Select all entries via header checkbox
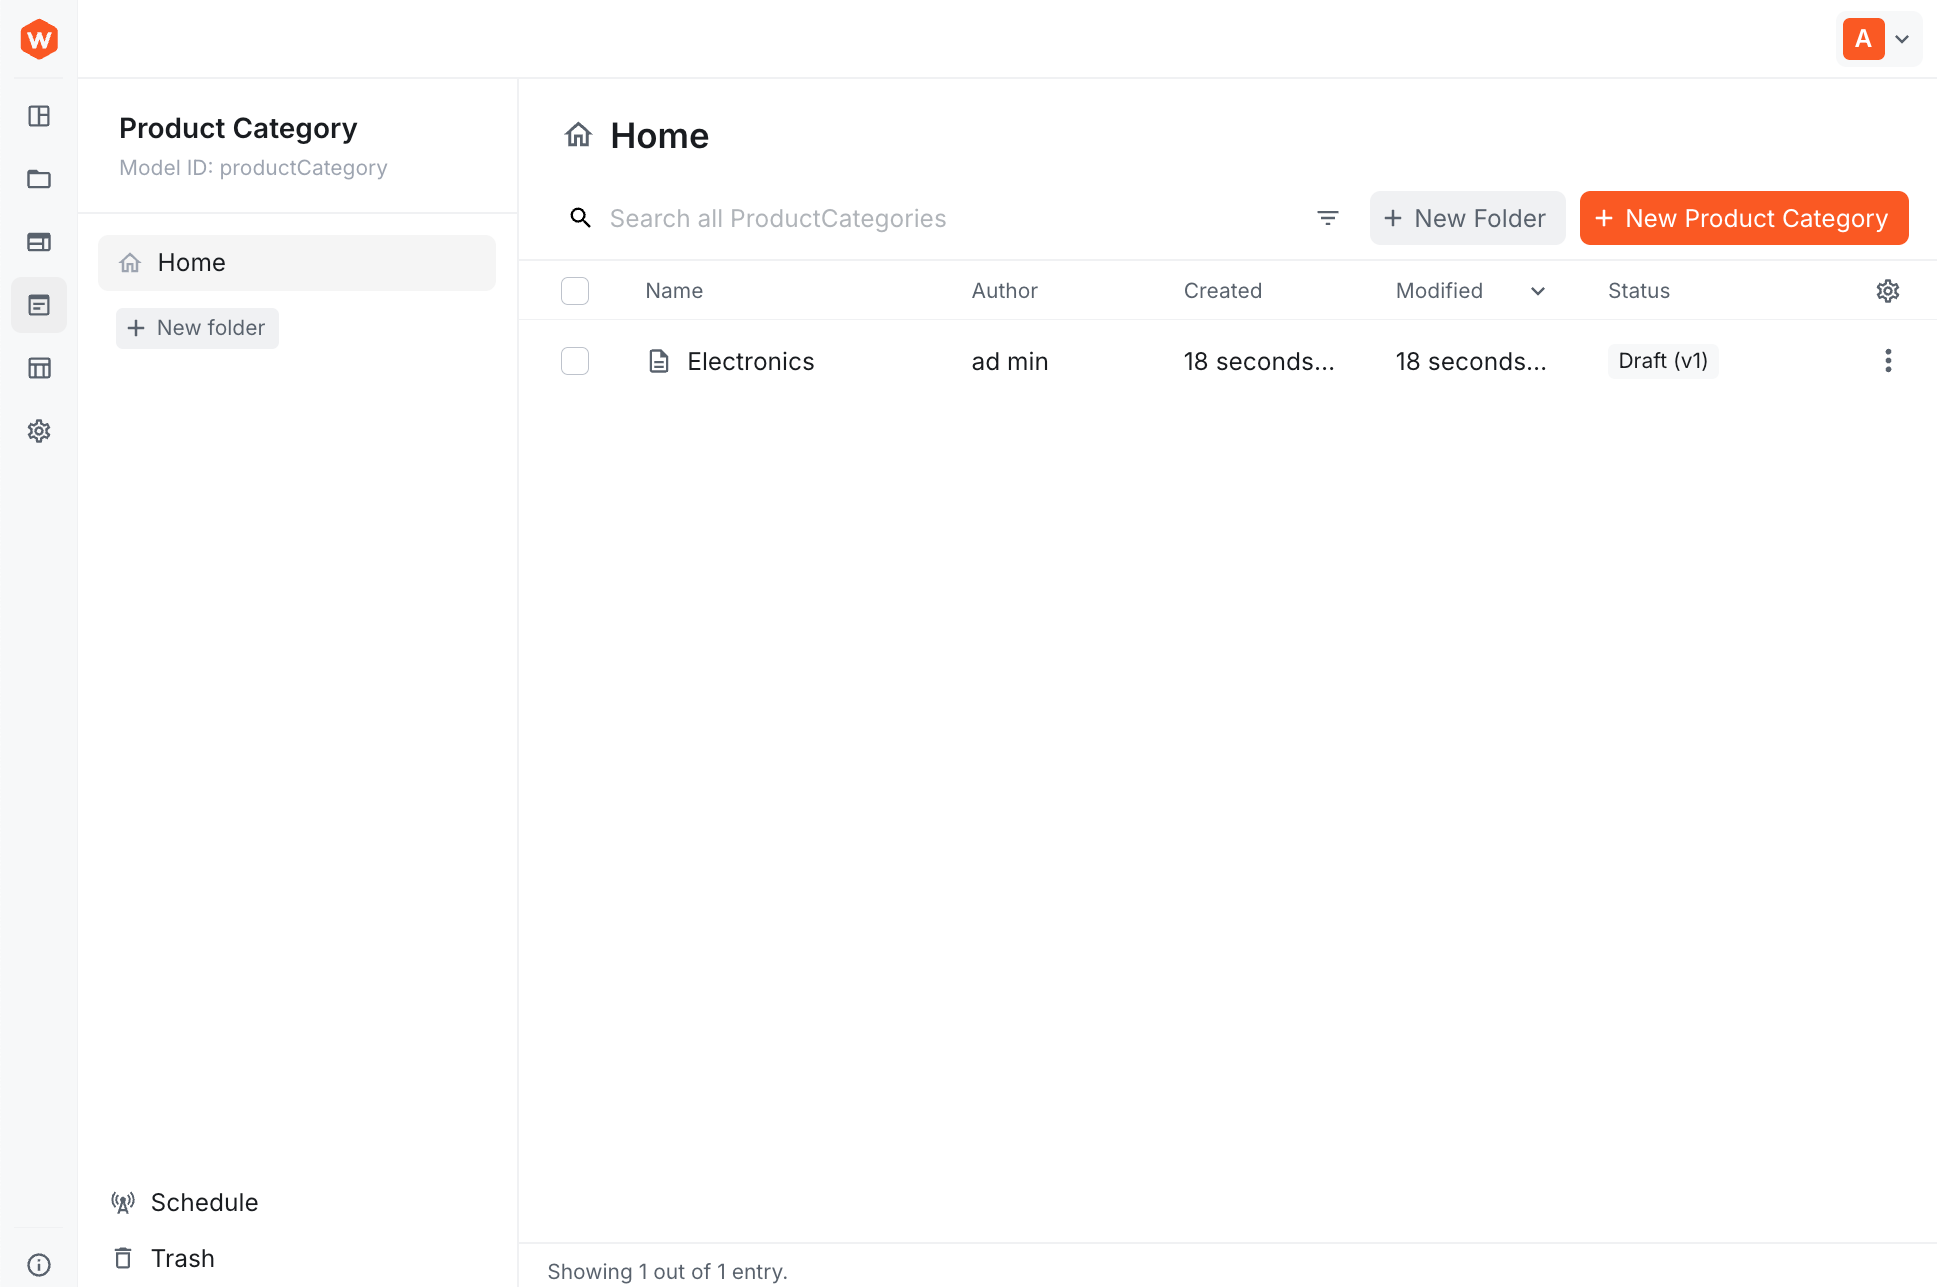The image size is (1937, 1287). tap(575, 291)
